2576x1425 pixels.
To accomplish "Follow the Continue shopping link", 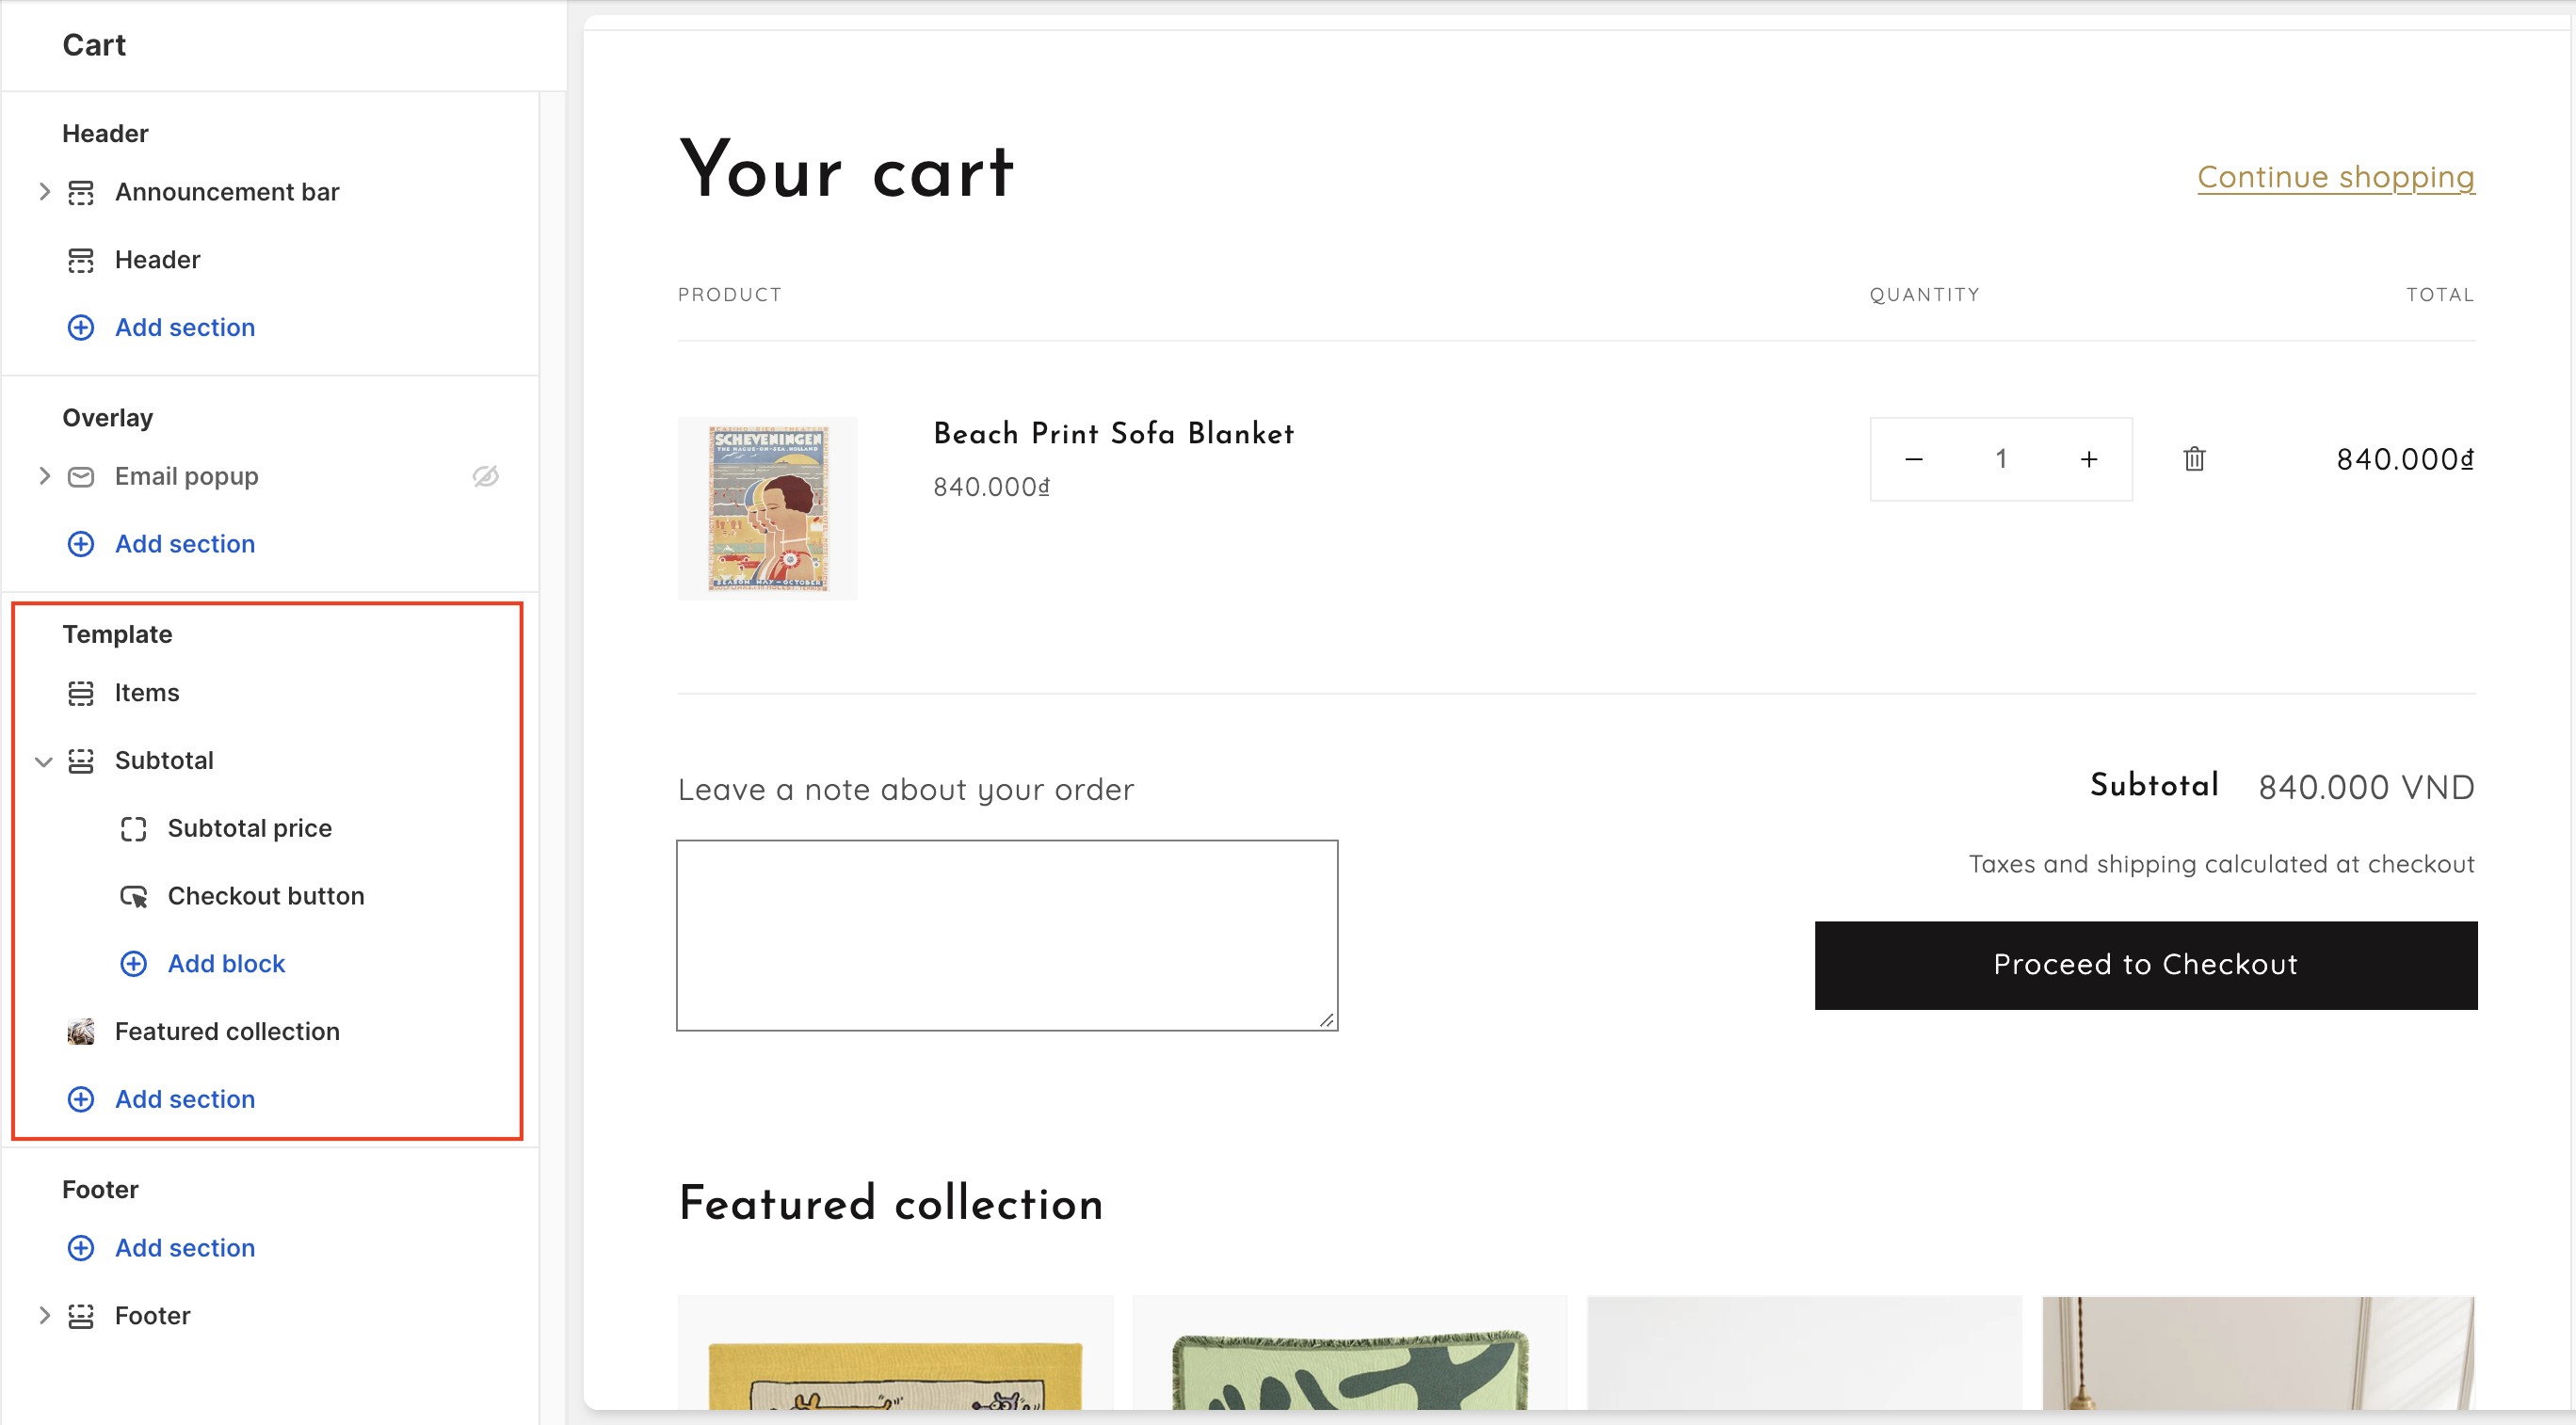I will tap(2335, 177).
